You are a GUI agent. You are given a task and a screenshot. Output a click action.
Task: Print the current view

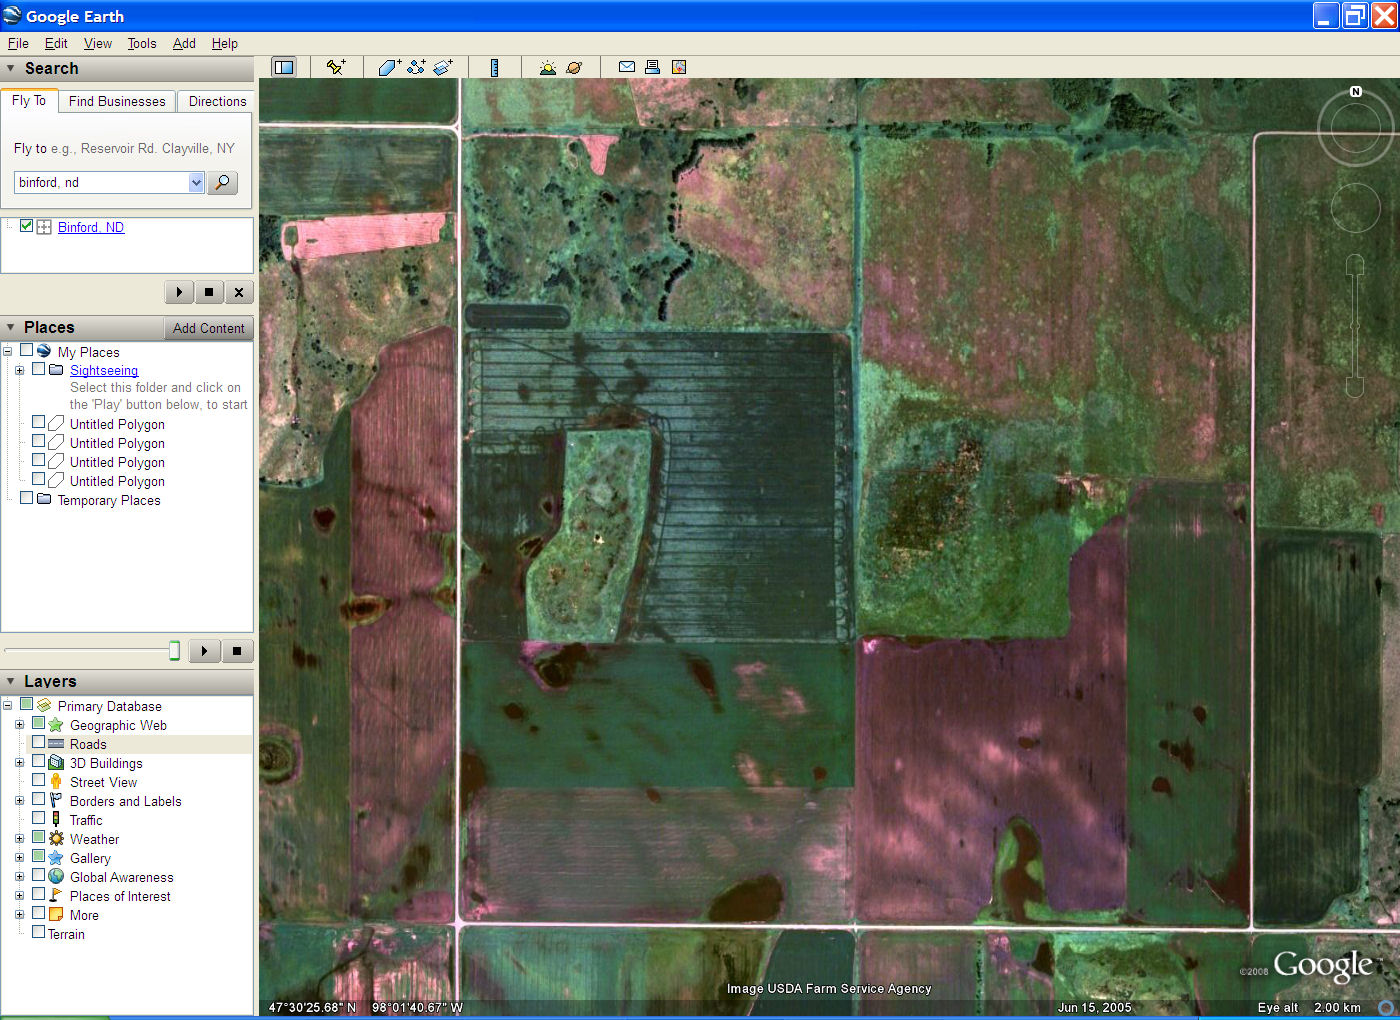(652, 67)
